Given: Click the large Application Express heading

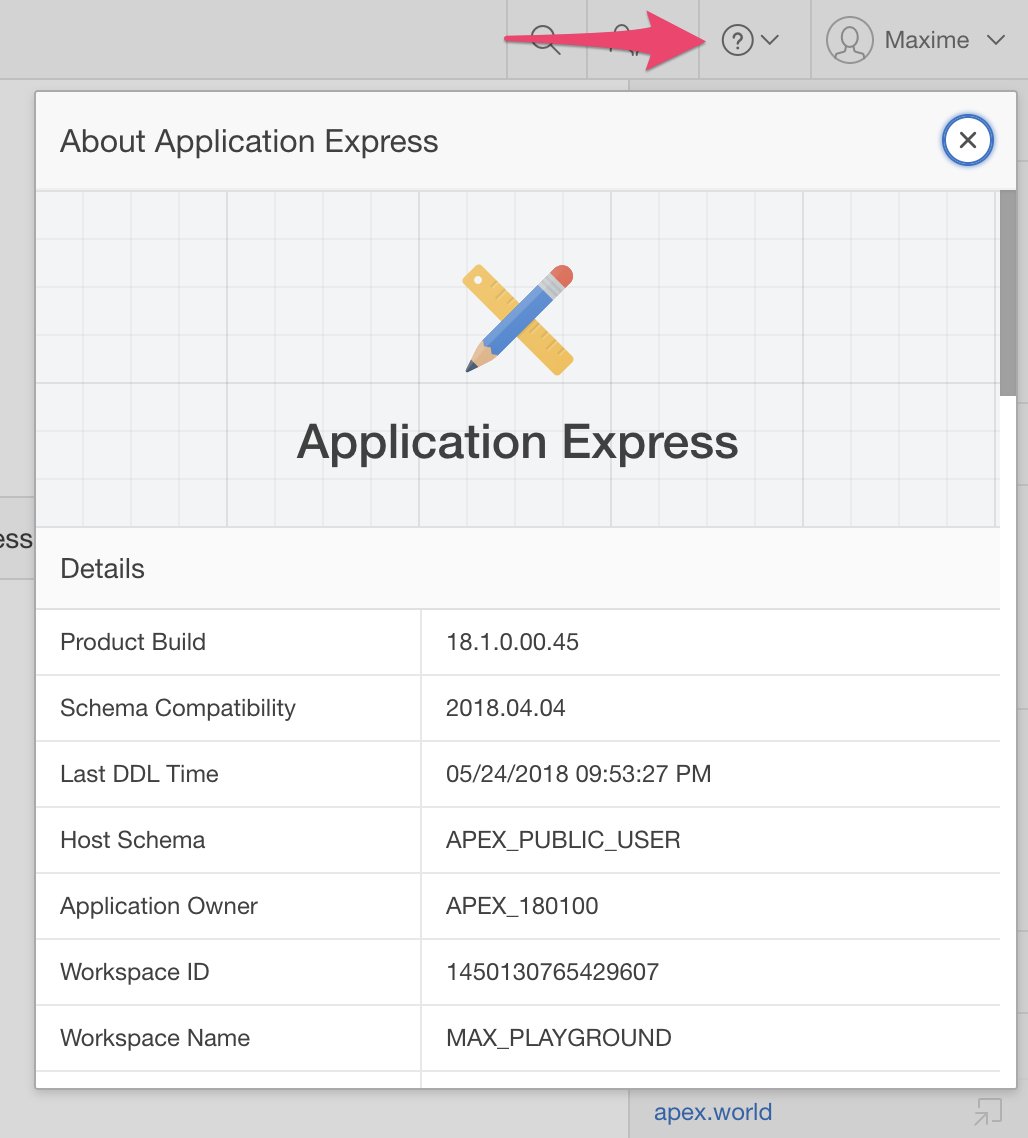Looking at the screenshot, I should (518, 442).
